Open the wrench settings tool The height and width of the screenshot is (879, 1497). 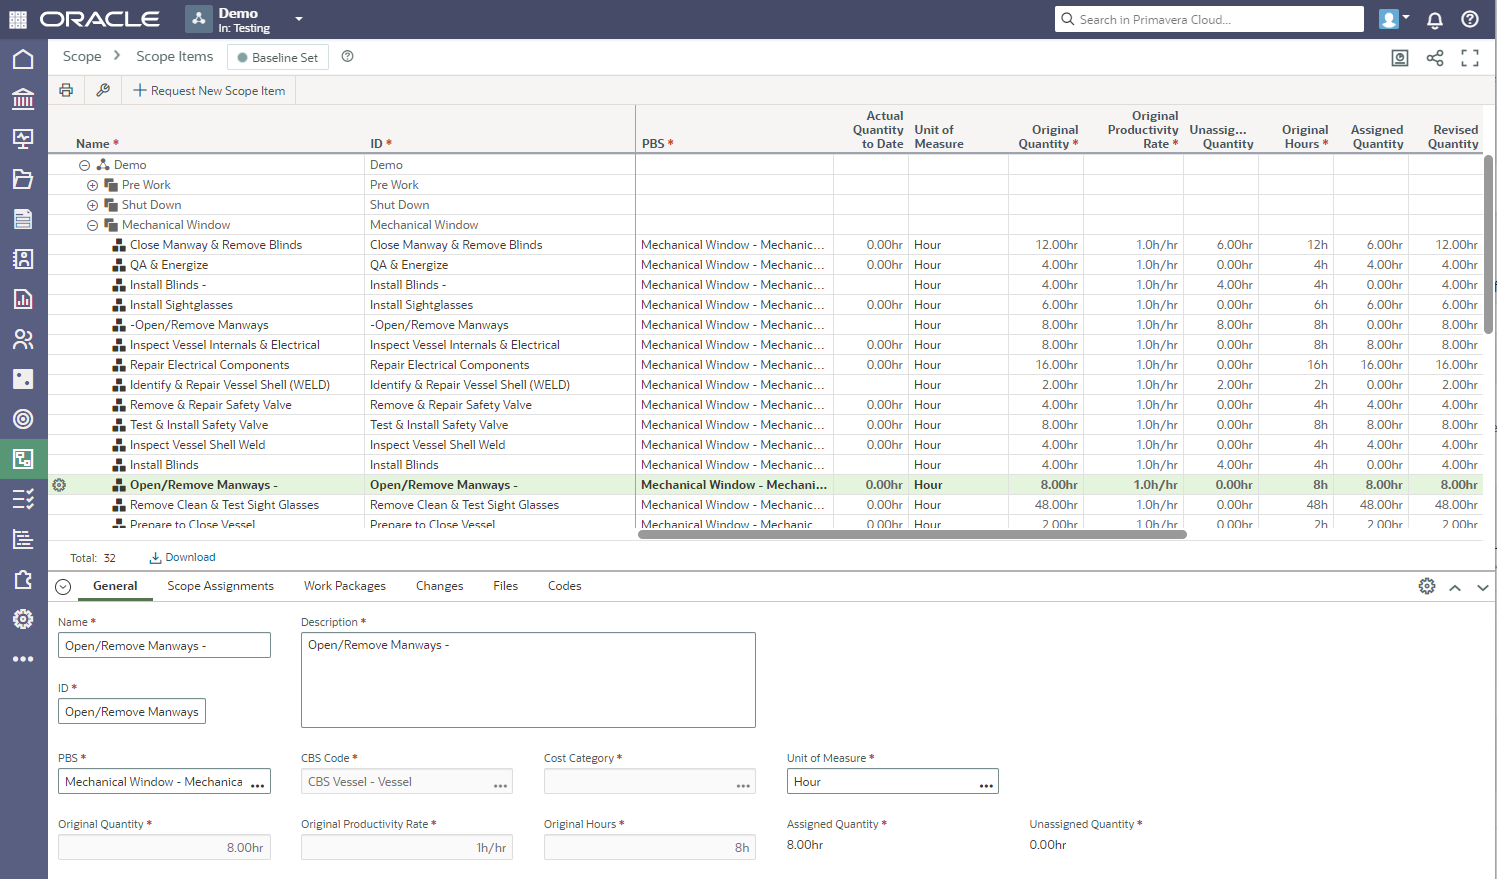[103, 90]
